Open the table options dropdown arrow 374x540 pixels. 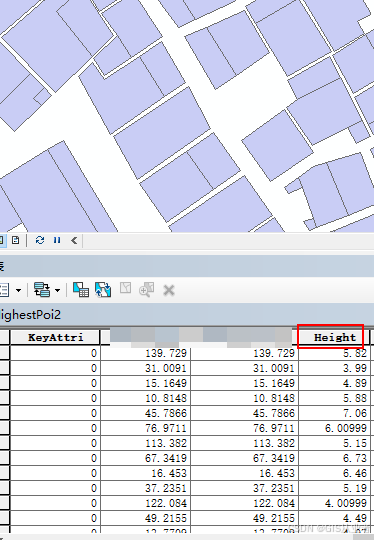[x=19, y=290]
